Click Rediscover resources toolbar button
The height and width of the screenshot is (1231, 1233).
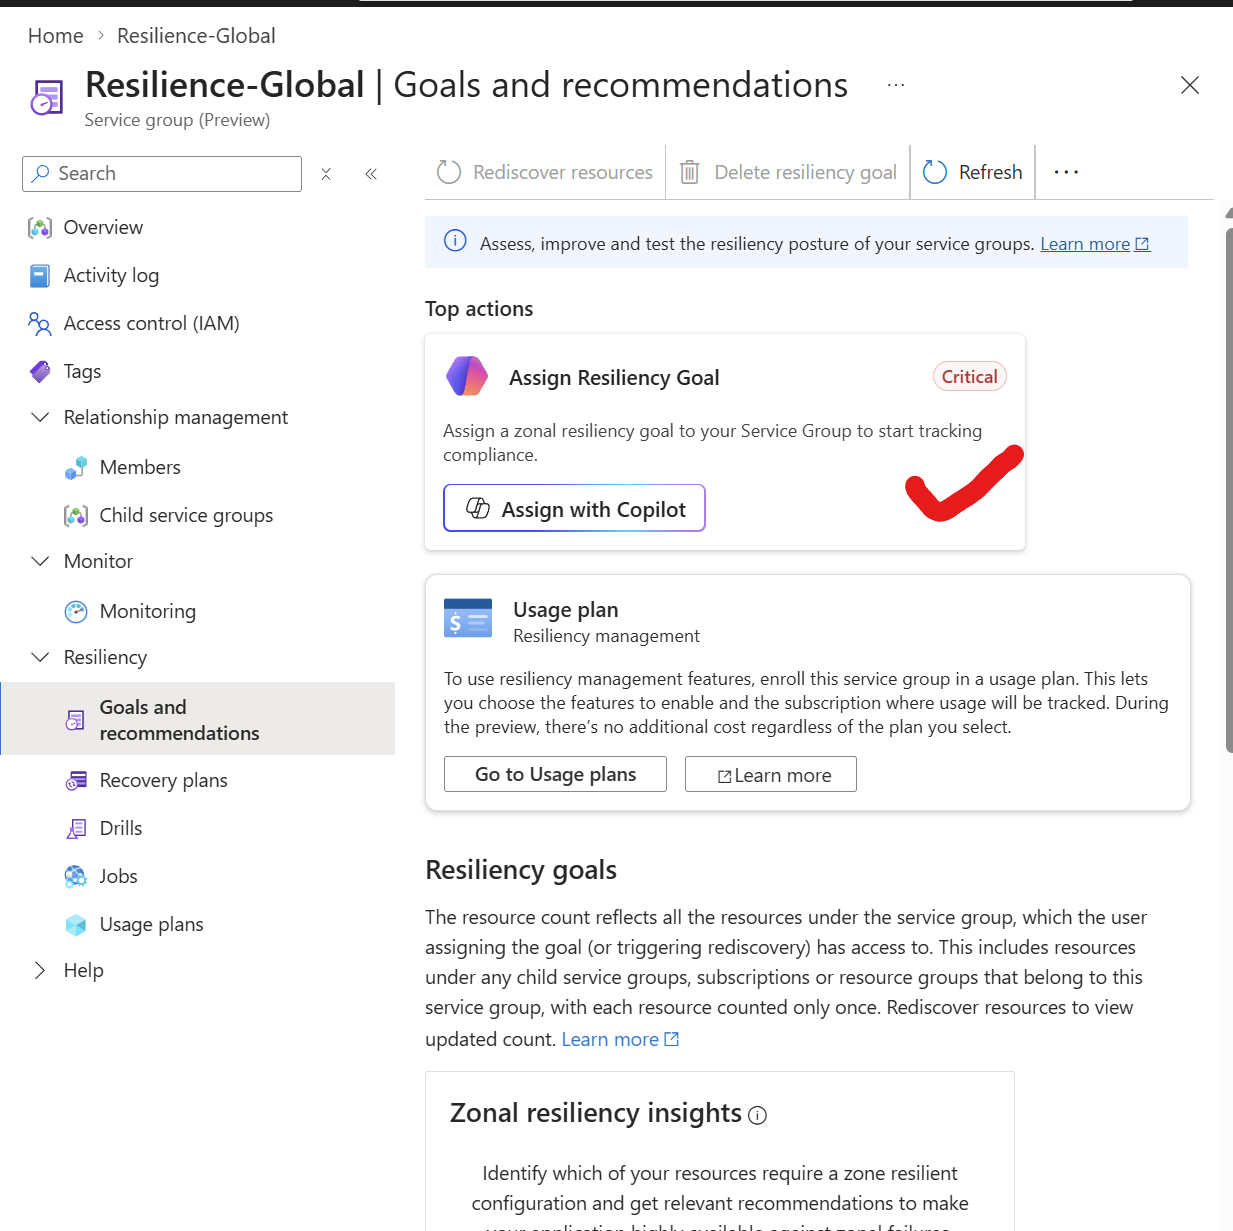545,172
